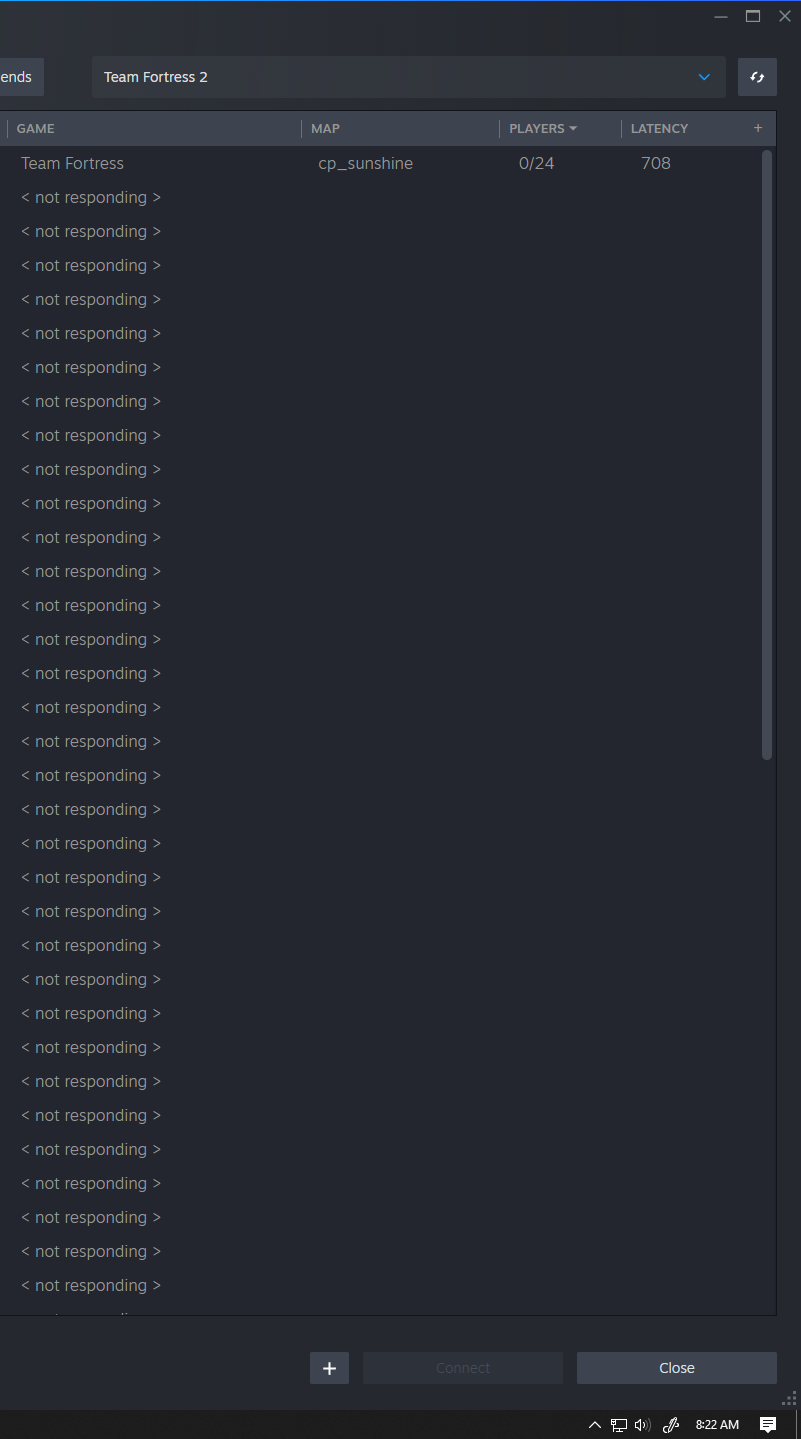801x1439 pixels.
Task: Click the volume speaker tray icon
Action: click(x=643, y=1425)
